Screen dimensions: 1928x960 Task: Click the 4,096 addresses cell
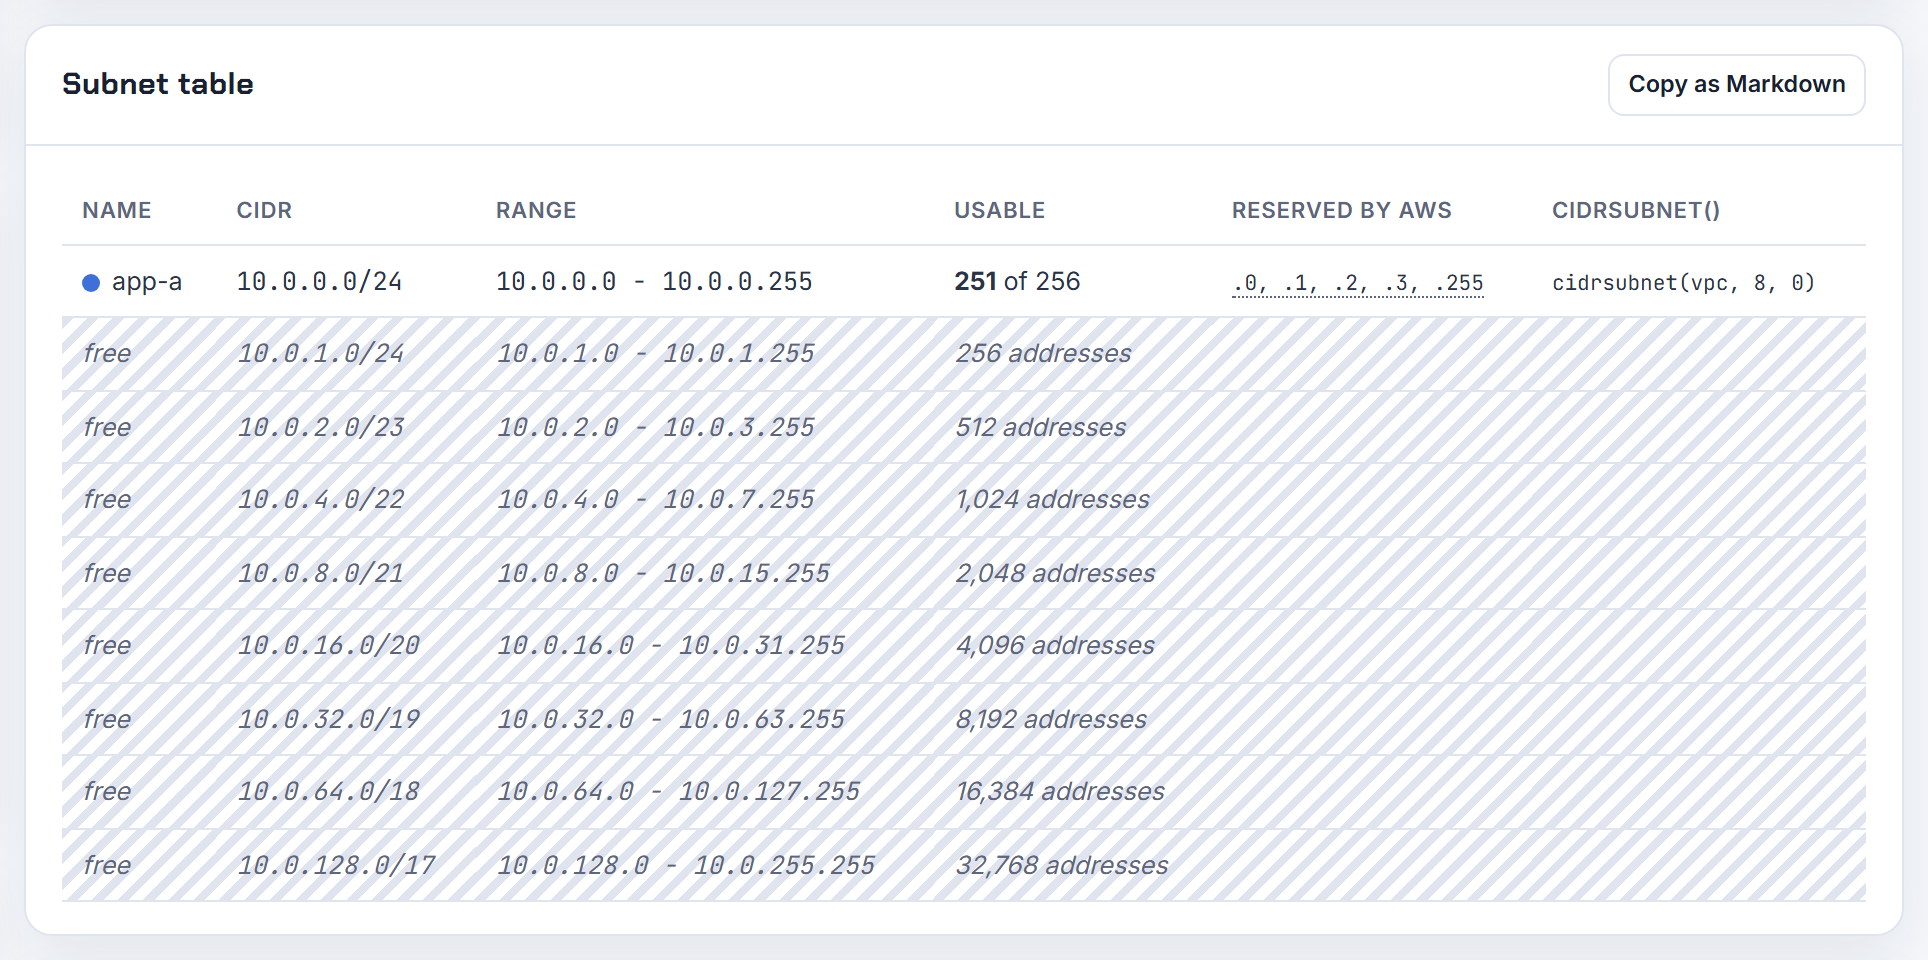(x=1055, y=646)
